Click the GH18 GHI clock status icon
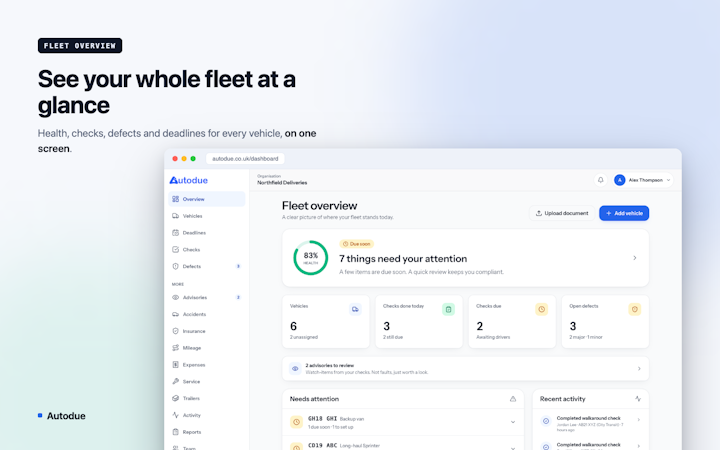 tap(297, 422)
